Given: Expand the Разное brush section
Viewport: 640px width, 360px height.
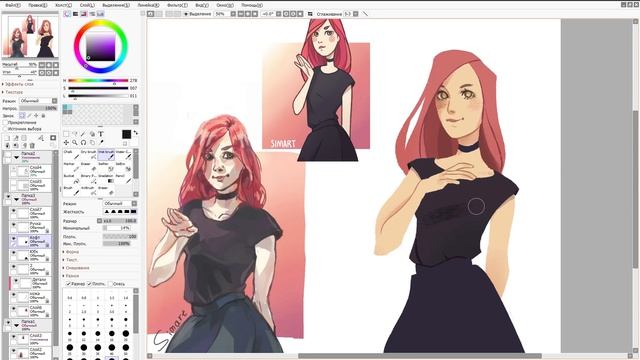Looking at the screenshot, I should (71, 276).
